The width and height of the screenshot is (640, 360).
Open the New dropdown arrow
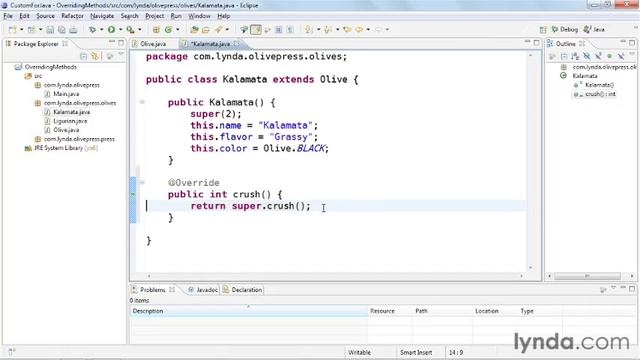pos(21,29)
